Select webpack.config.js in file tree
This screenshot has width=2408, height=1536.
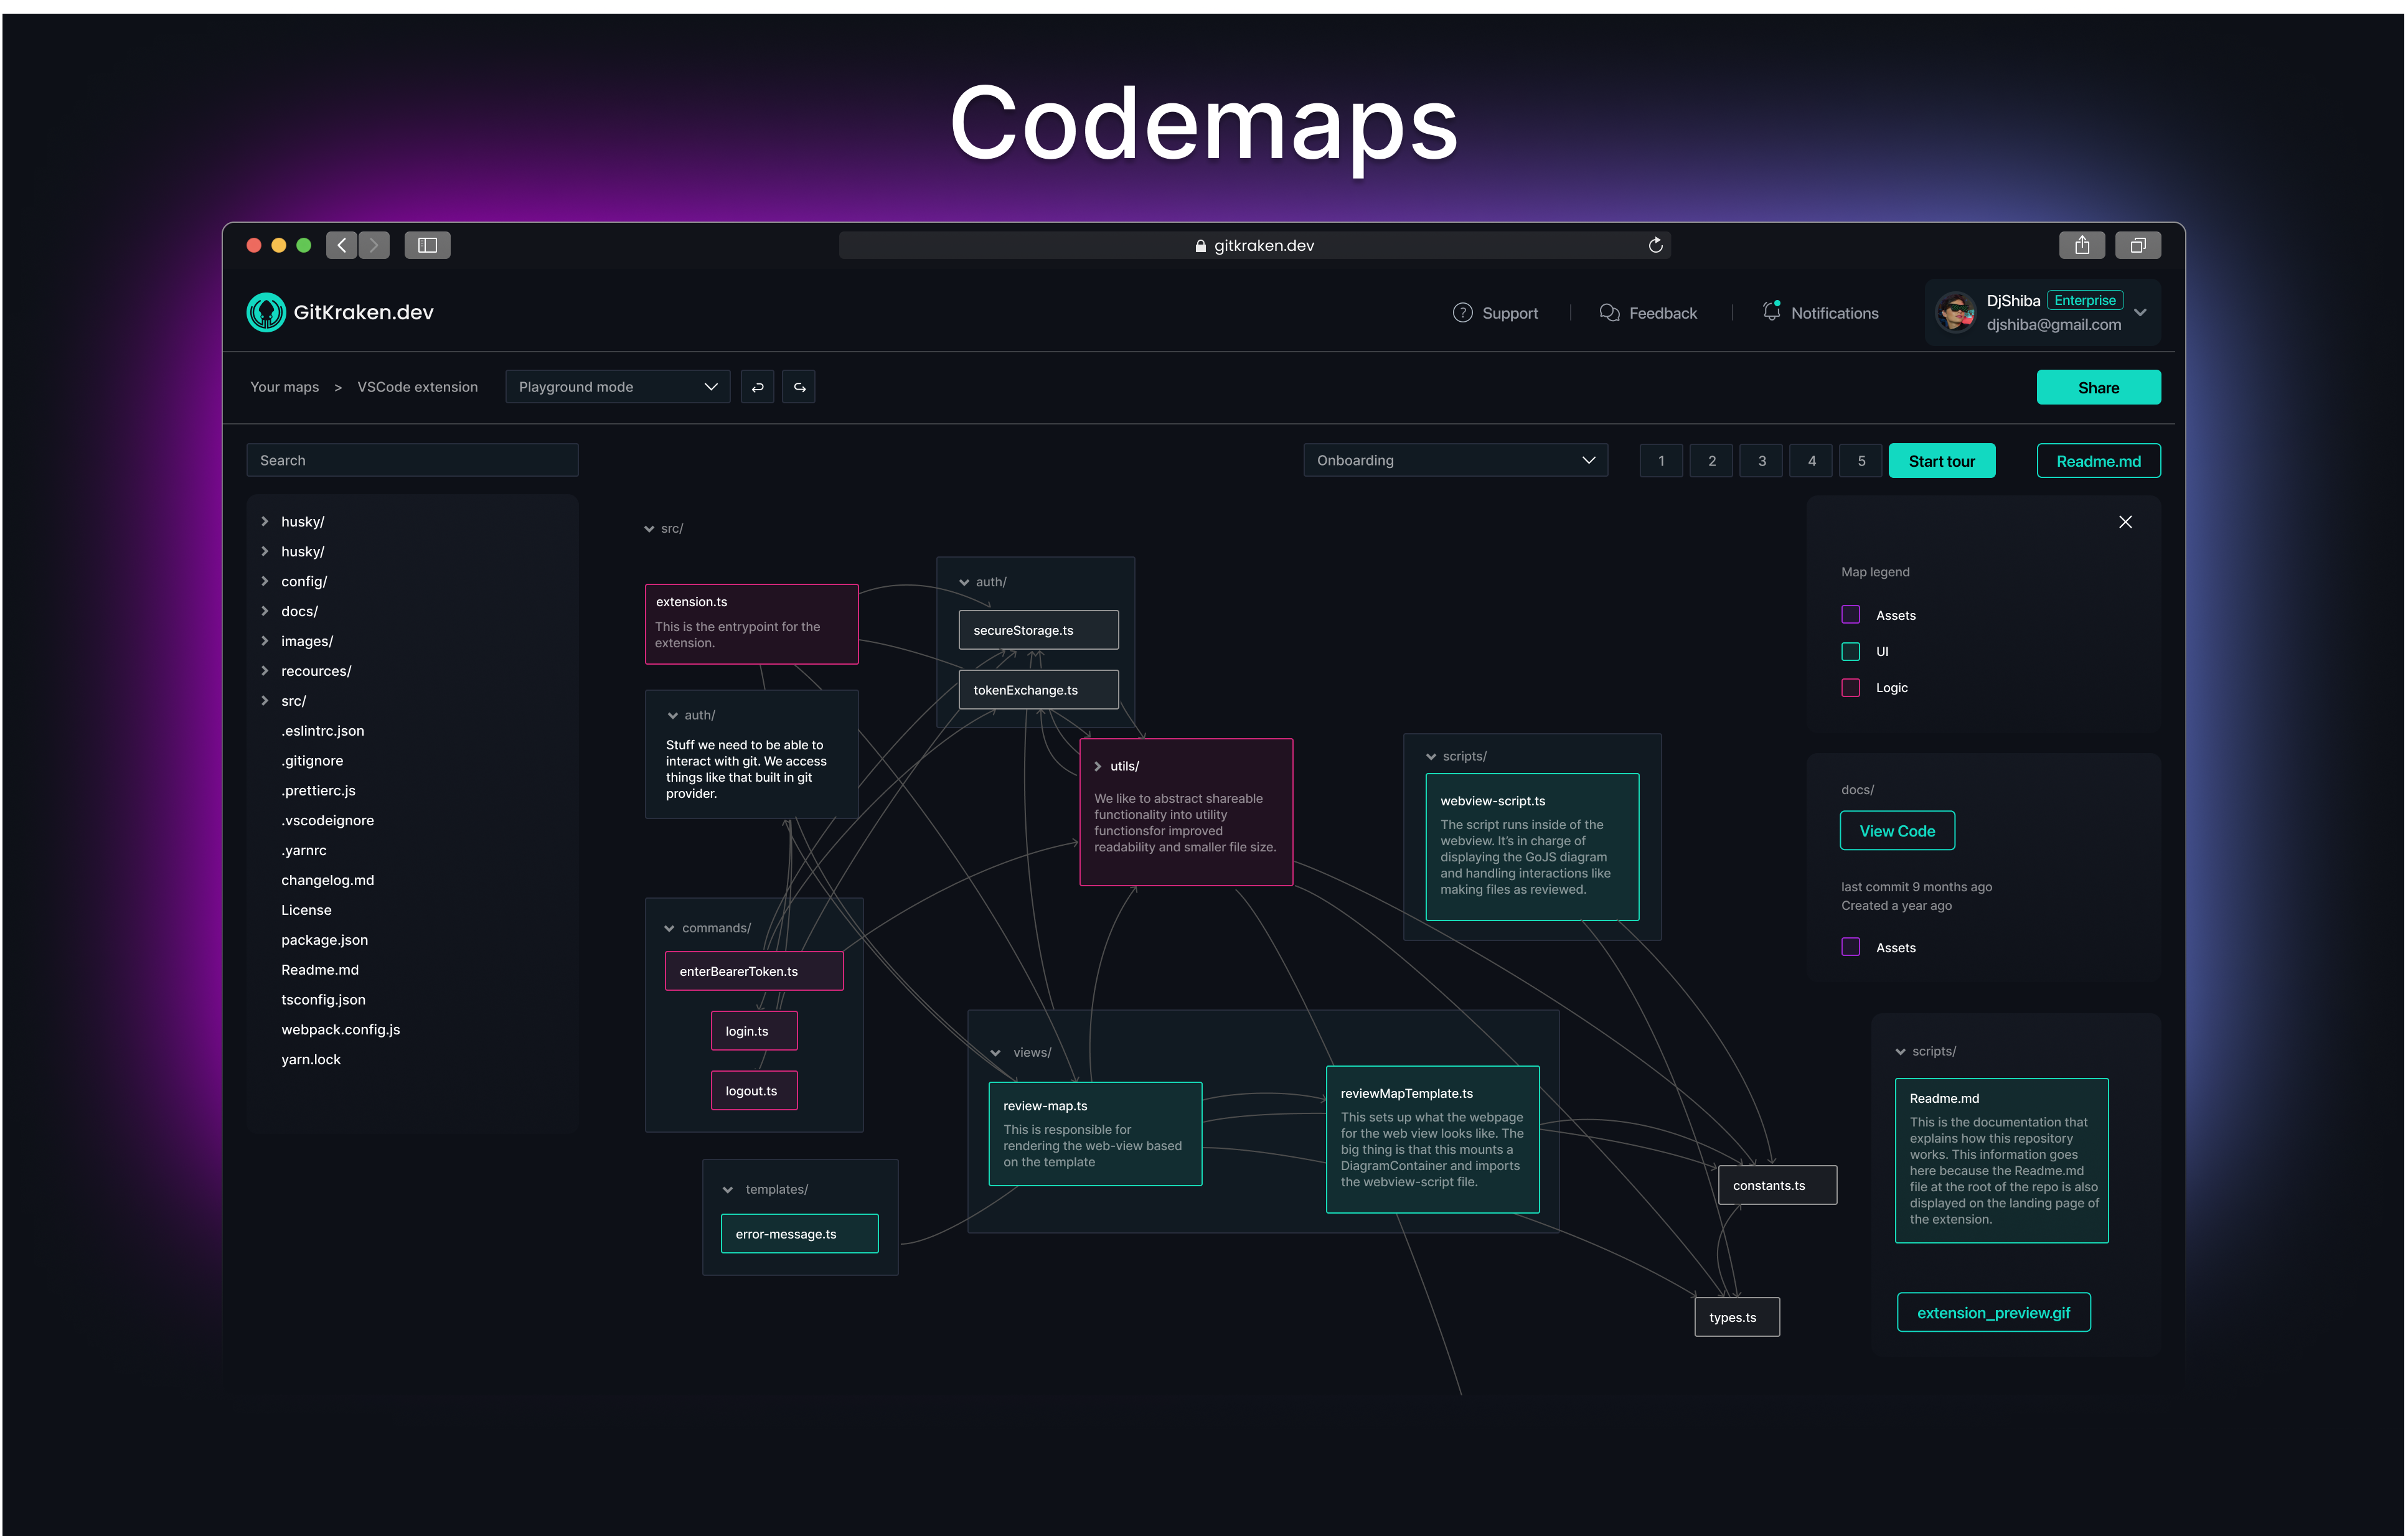(340, 1030)
